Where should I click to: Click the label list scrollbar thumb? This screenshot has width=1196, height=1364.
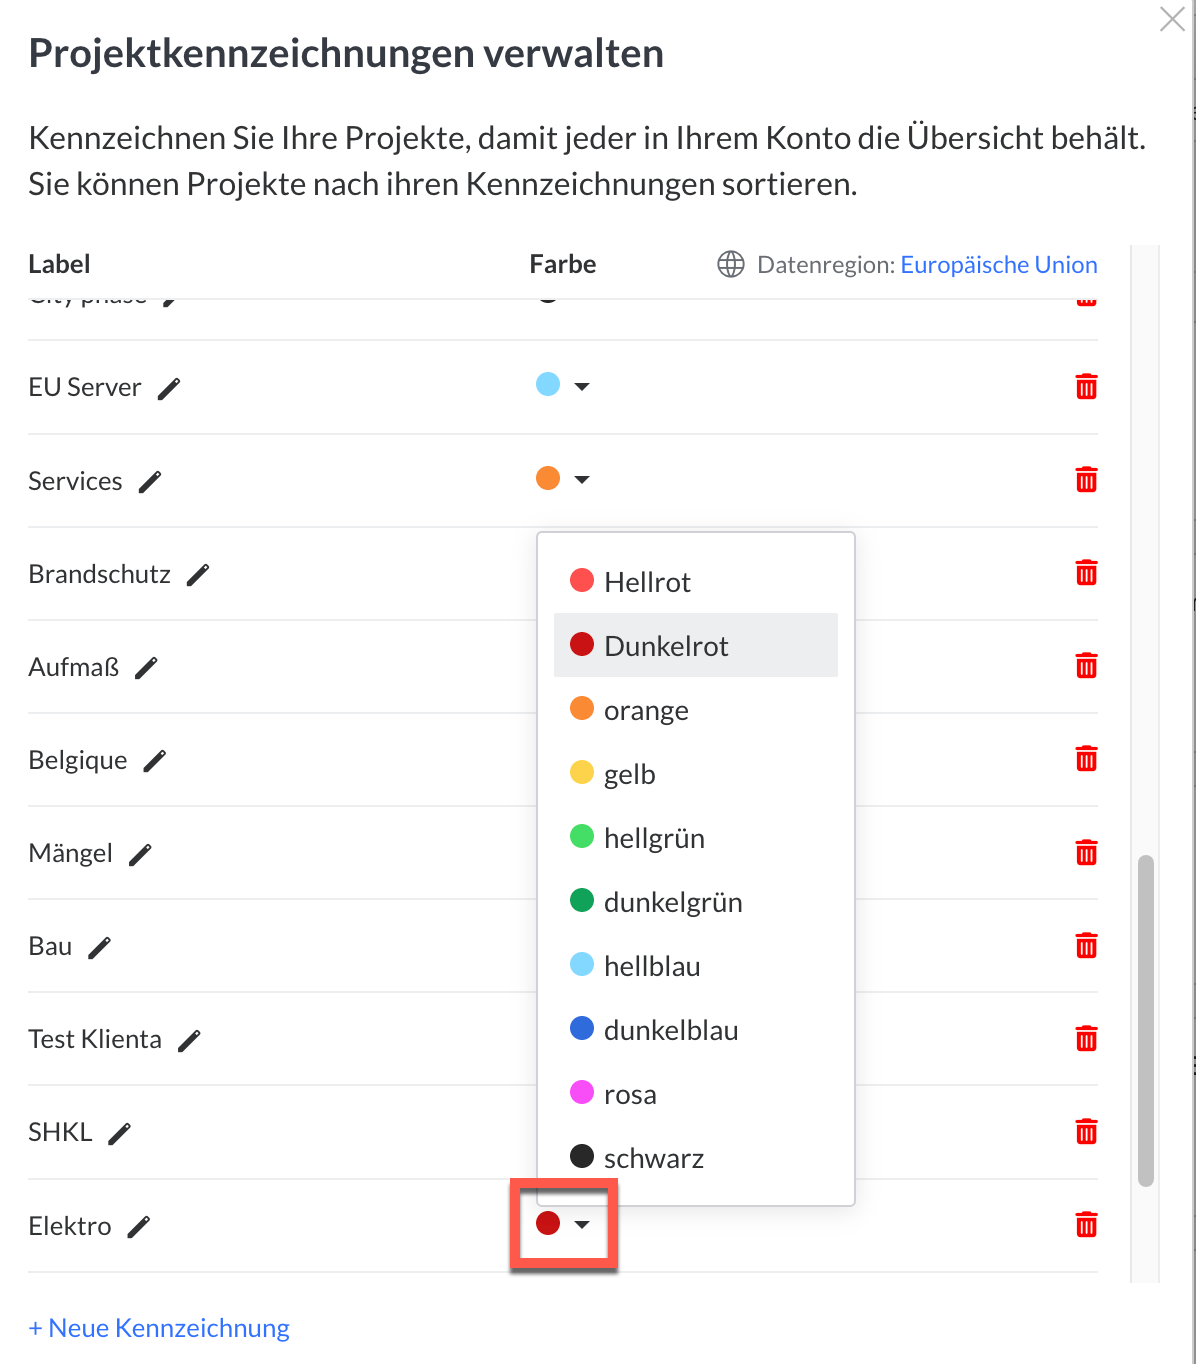tap(1146, 1020)
